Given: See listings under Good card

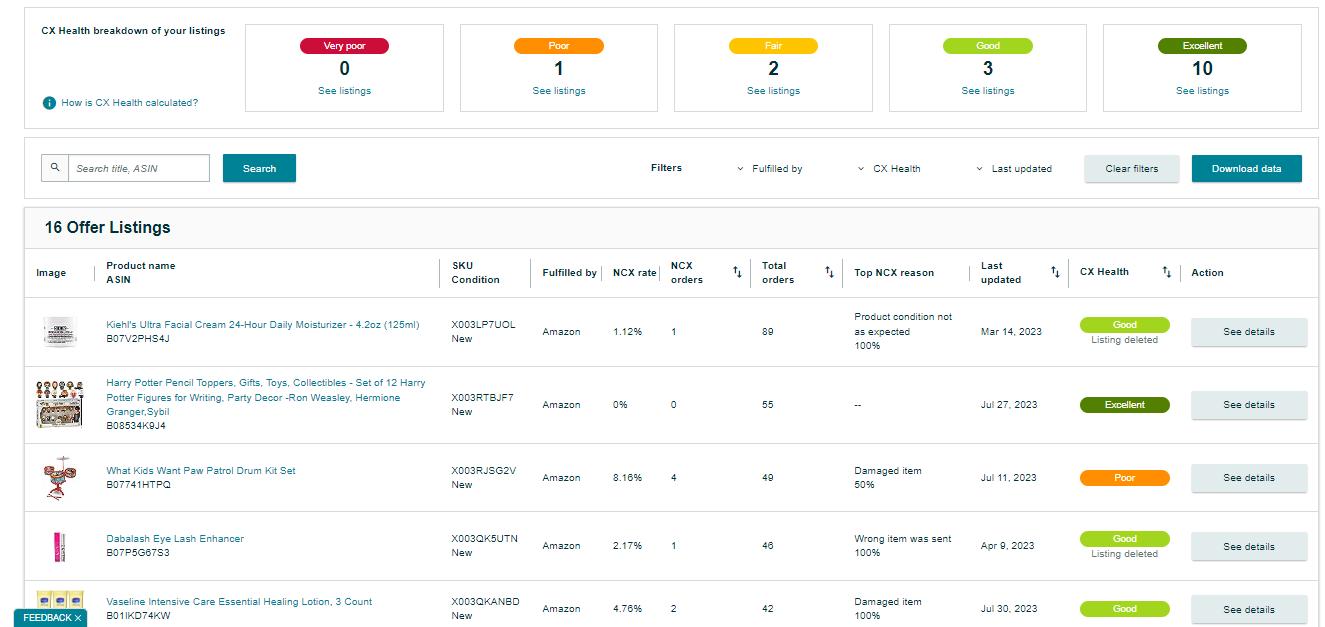Looking at the screenshot, I should [988, 91].
